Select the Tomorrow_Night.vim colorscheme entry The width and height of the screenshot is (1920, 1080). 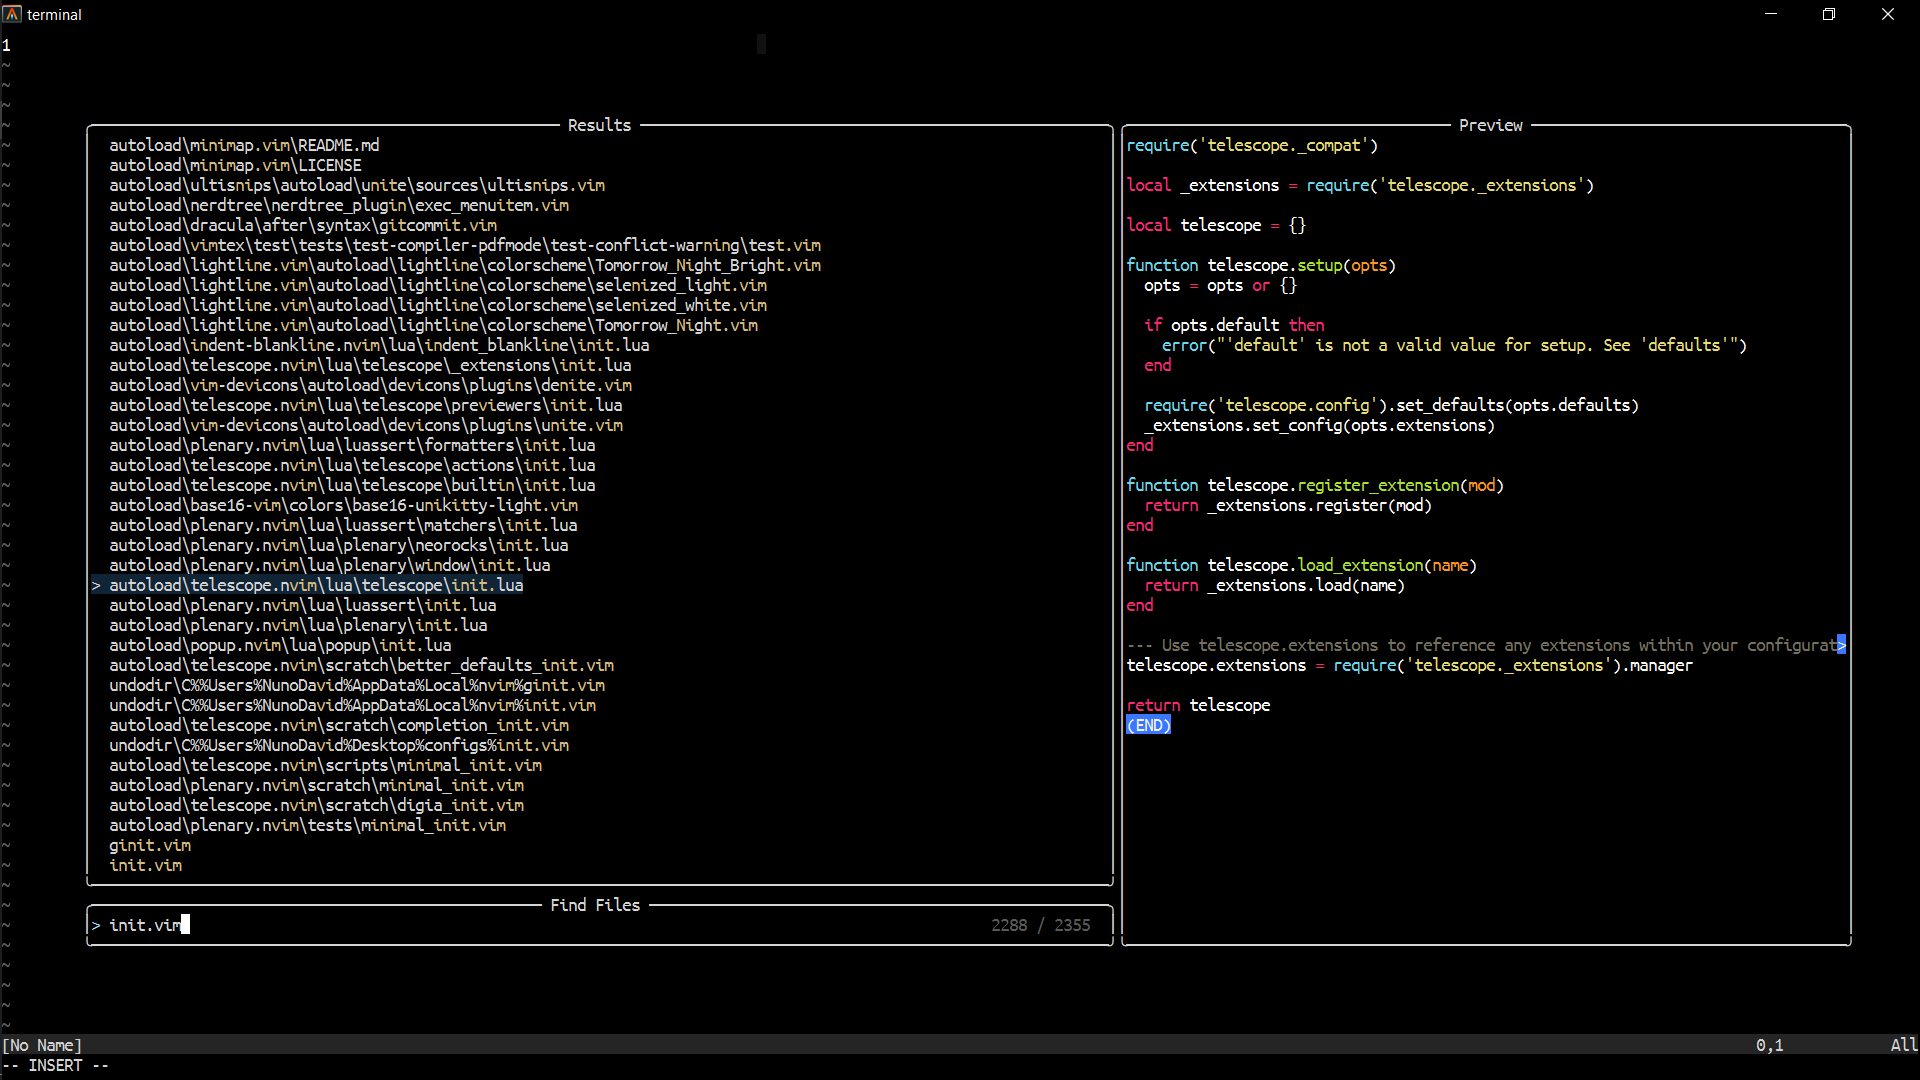[434, 325]
